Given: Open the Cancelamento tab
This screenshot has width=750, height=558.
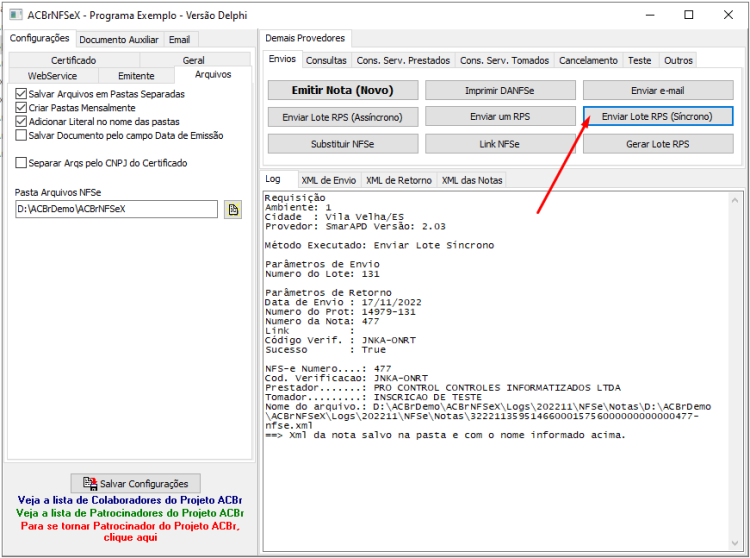Looking at the screenshot, I should (588, 61).
